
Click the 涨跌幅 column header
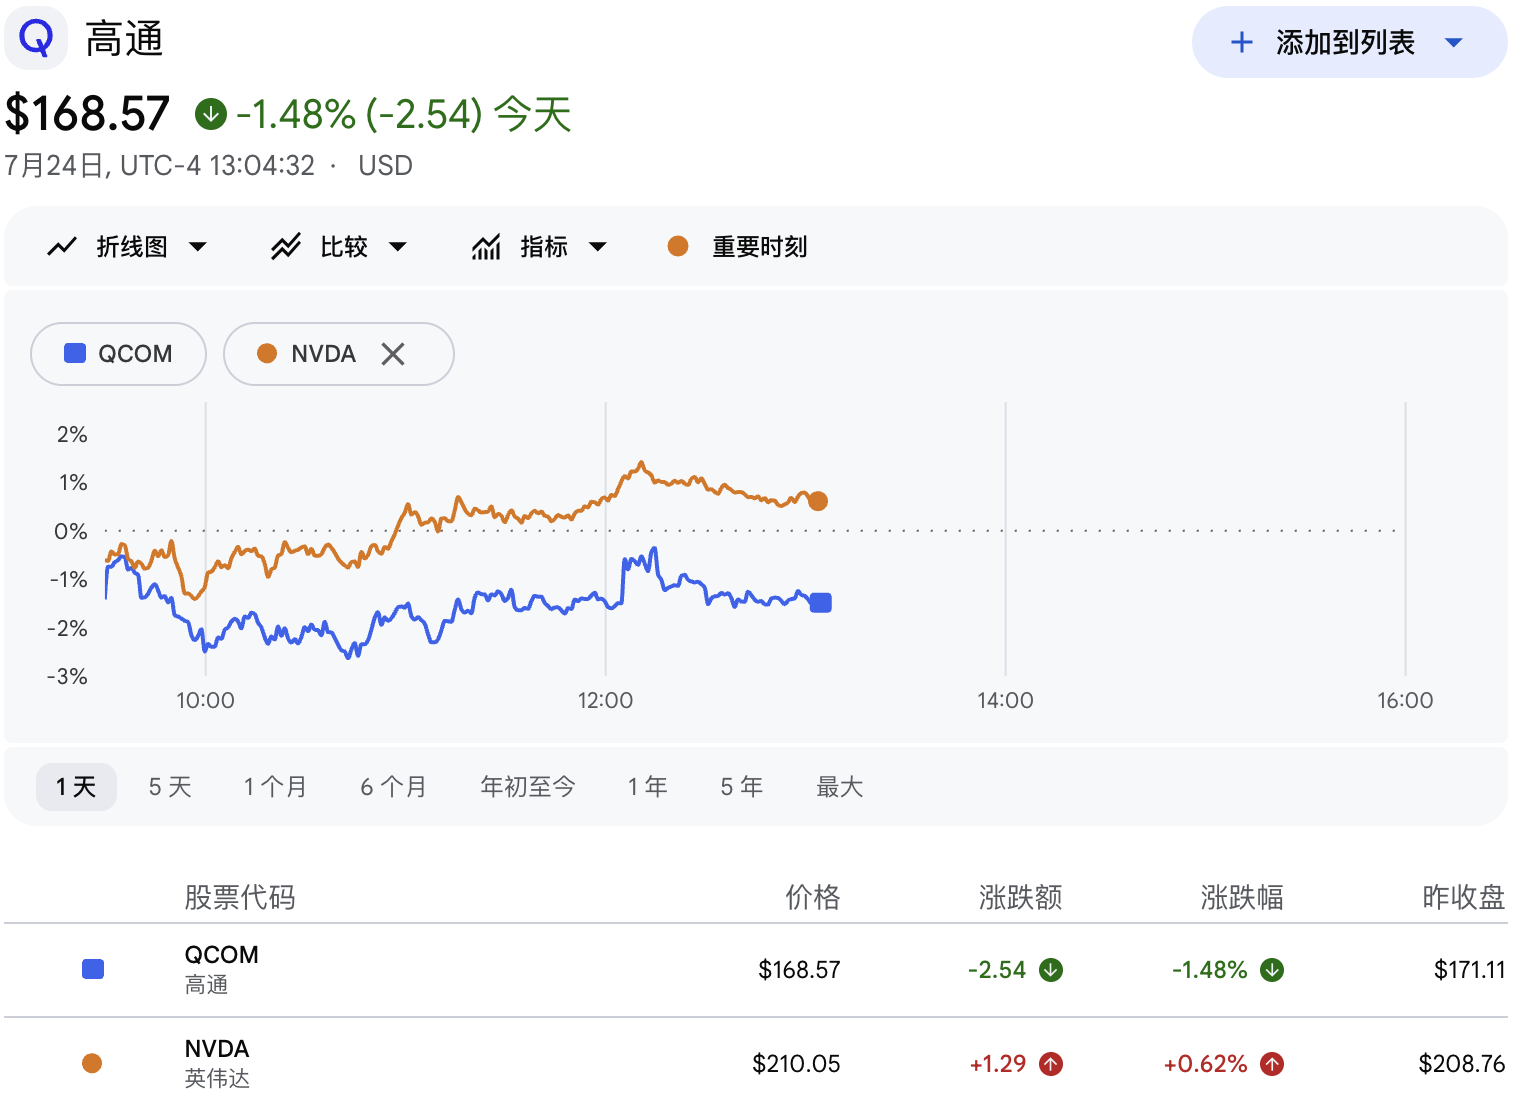(x=1242, y=897)
